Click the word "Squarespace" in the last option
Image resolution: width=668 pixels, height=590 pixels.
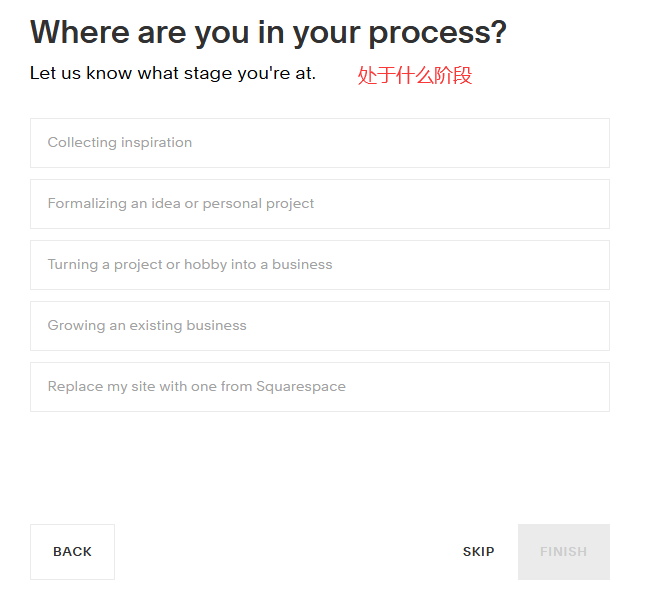point(301,387)
